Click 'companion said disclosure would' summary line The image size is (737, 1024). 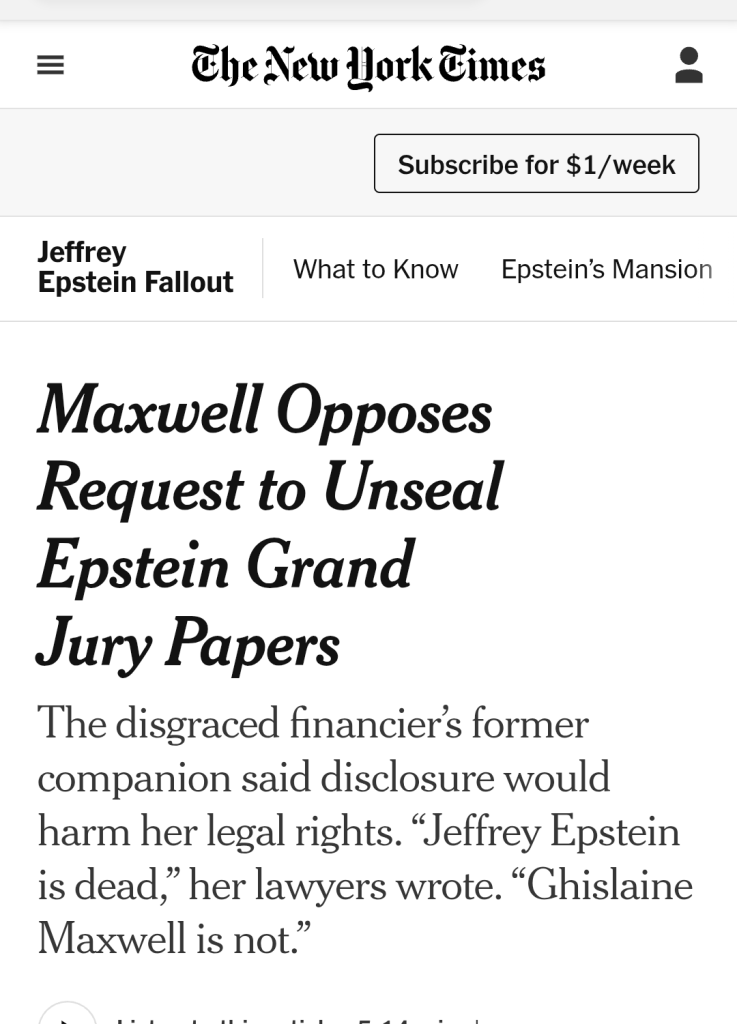click(323, 777)
